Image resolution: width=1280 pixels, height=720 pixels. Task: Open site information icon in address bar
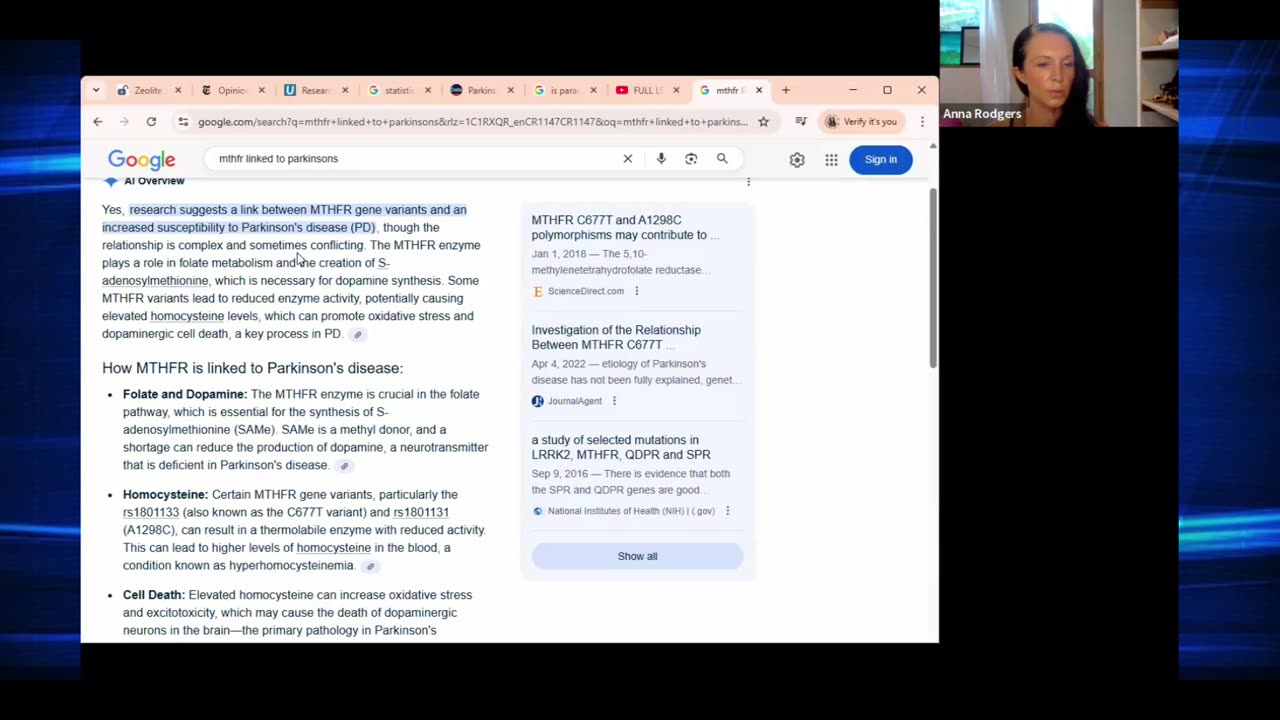(x=183, y=122)
